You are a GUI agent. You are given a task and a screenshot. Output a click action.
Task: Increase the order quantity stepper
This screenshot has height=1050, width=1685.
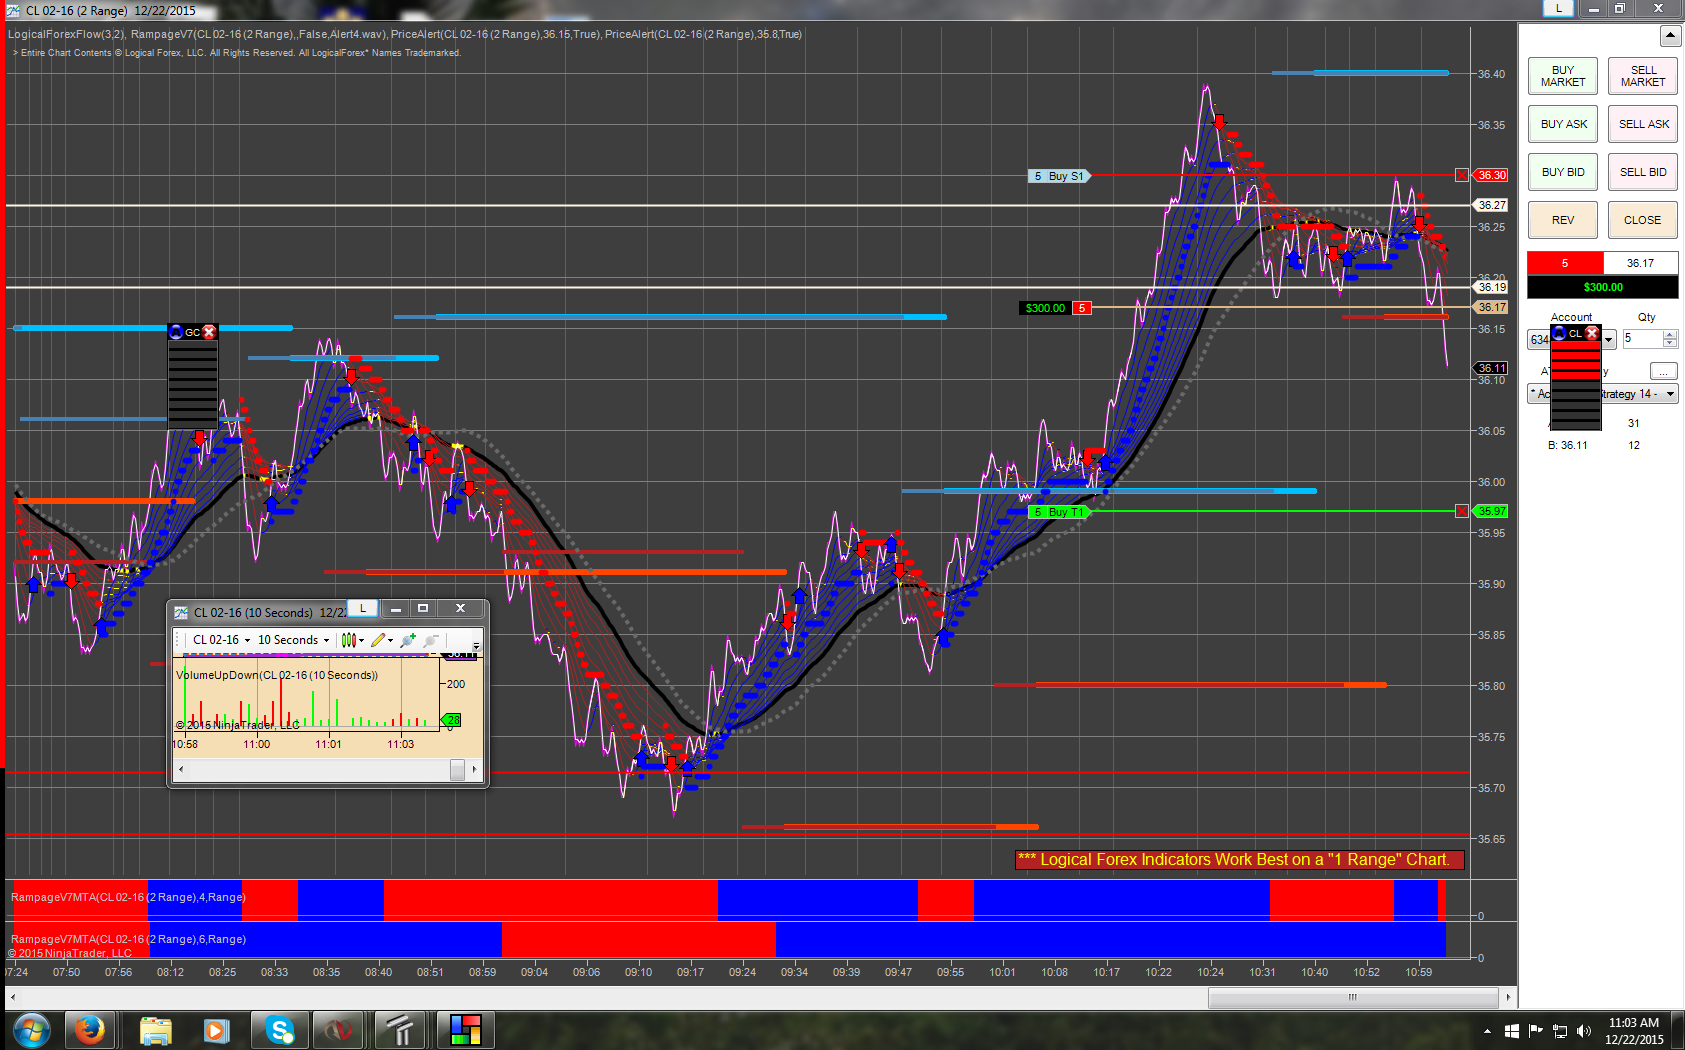click(x=1670, y=334)
